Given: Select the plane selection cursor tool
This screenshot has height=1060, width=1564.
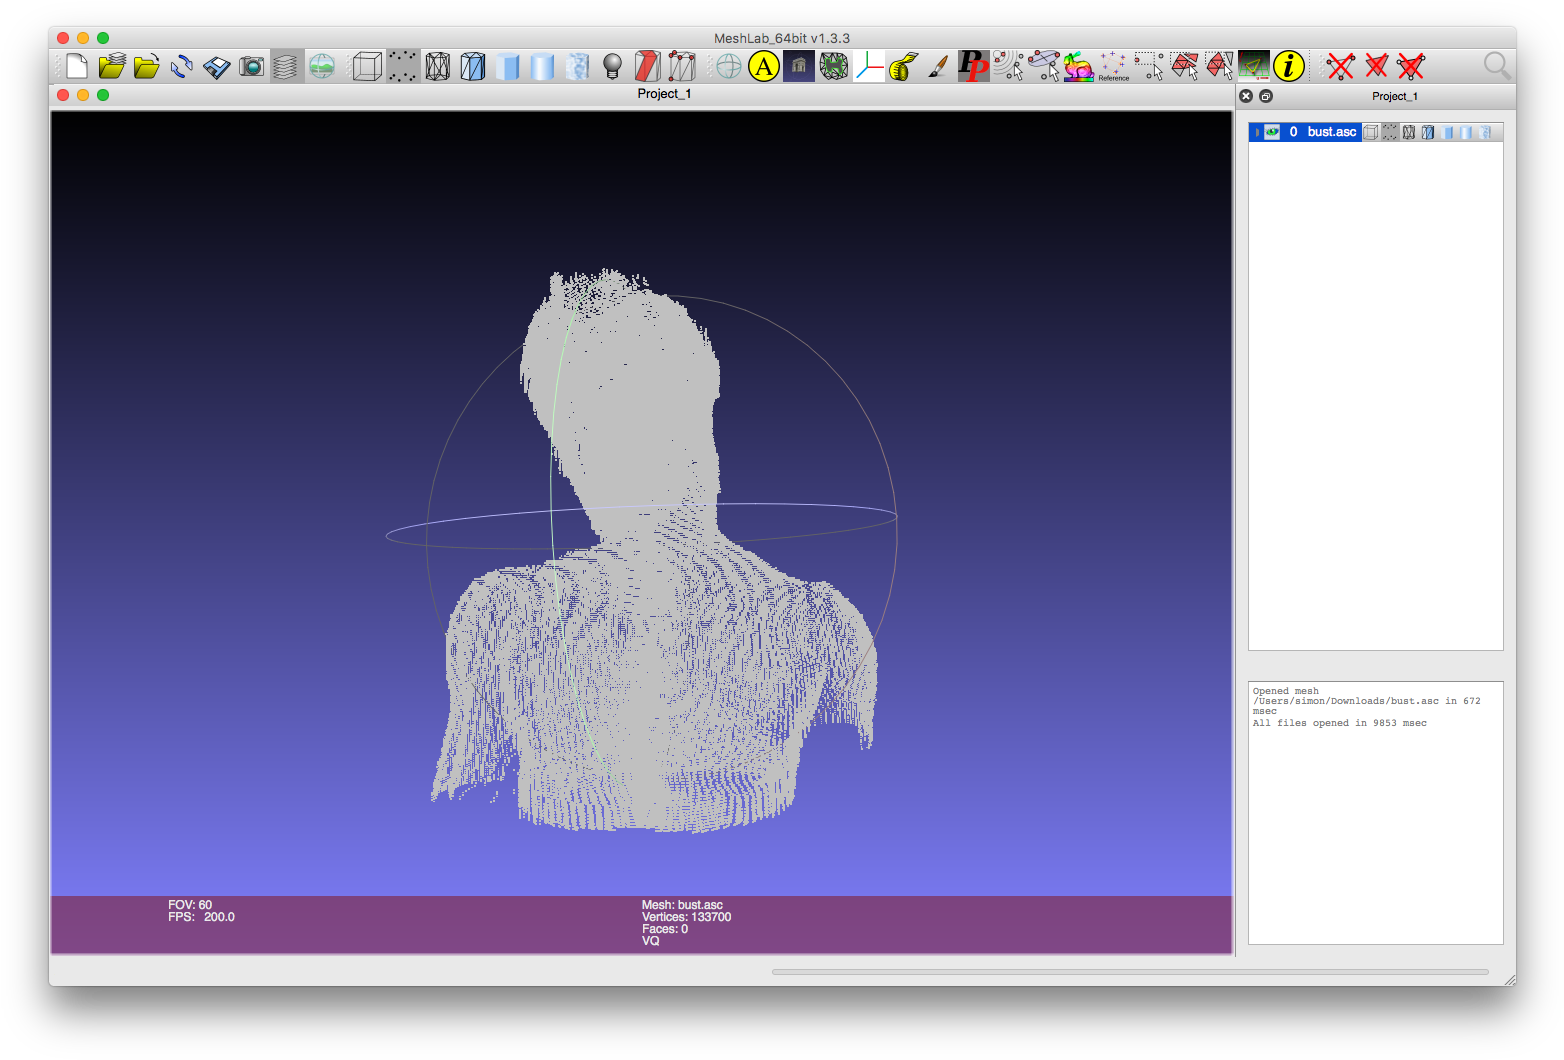Looking at the screenshot, I should point(1043,67).
